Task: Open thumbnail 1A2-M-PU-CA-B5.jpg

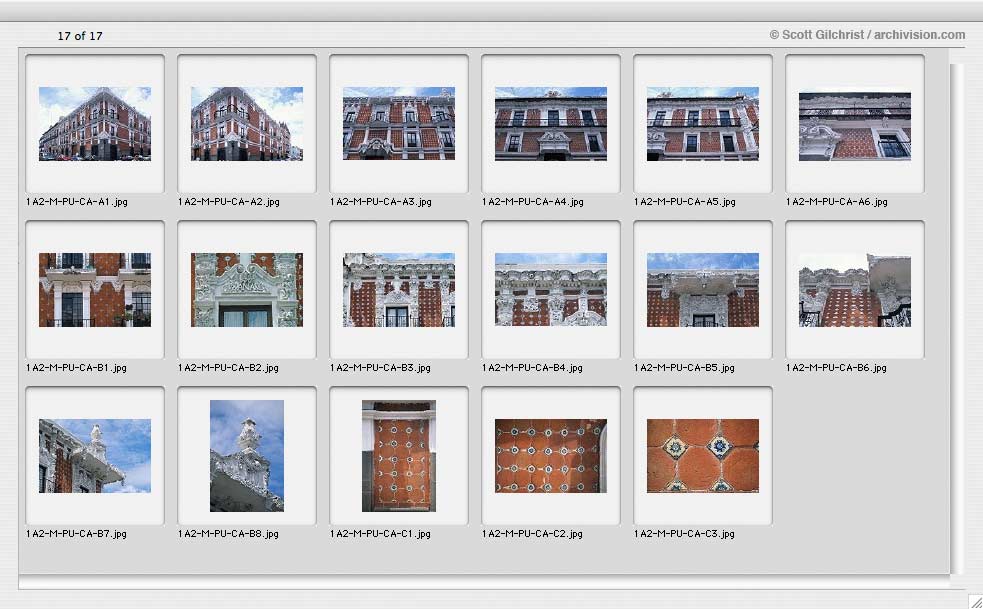Action: tap(703, 290)
